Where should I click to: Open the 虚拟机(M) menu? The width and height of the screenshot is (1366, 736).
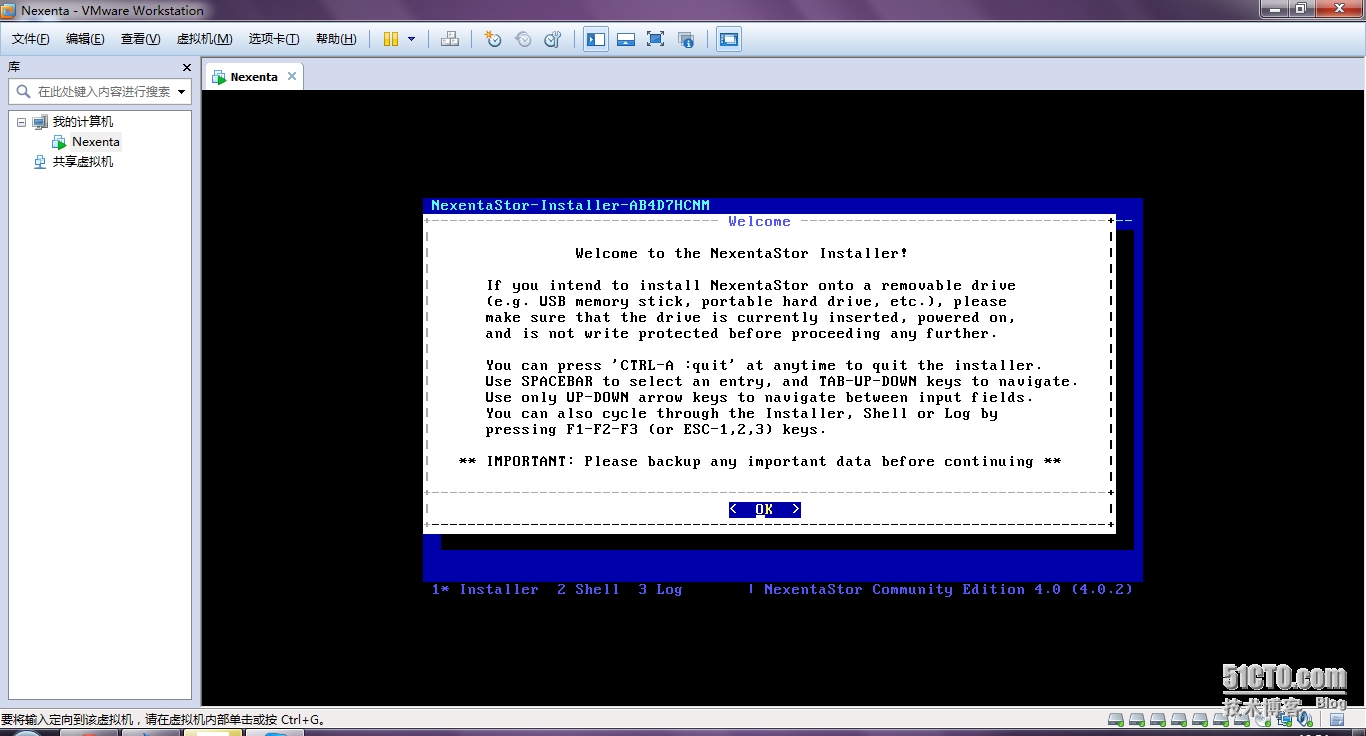pos(204,39)
